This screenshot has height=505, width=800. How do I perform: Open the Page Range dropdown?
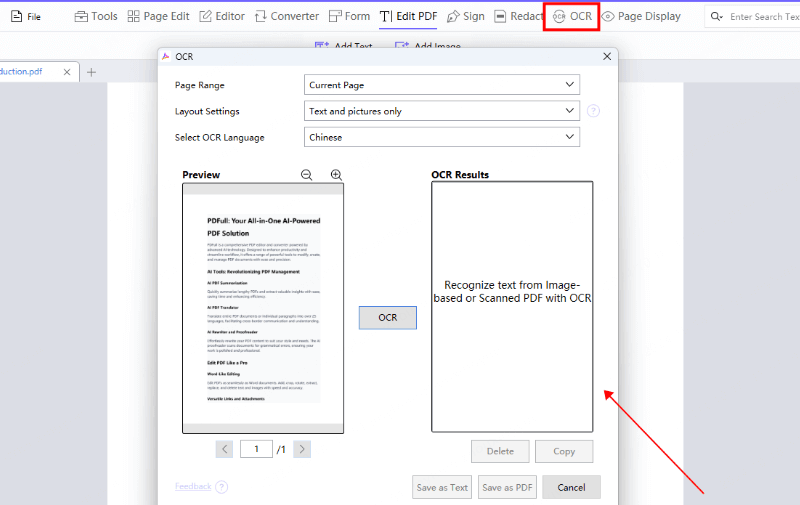pyautogui.click(x=442, y=85)
